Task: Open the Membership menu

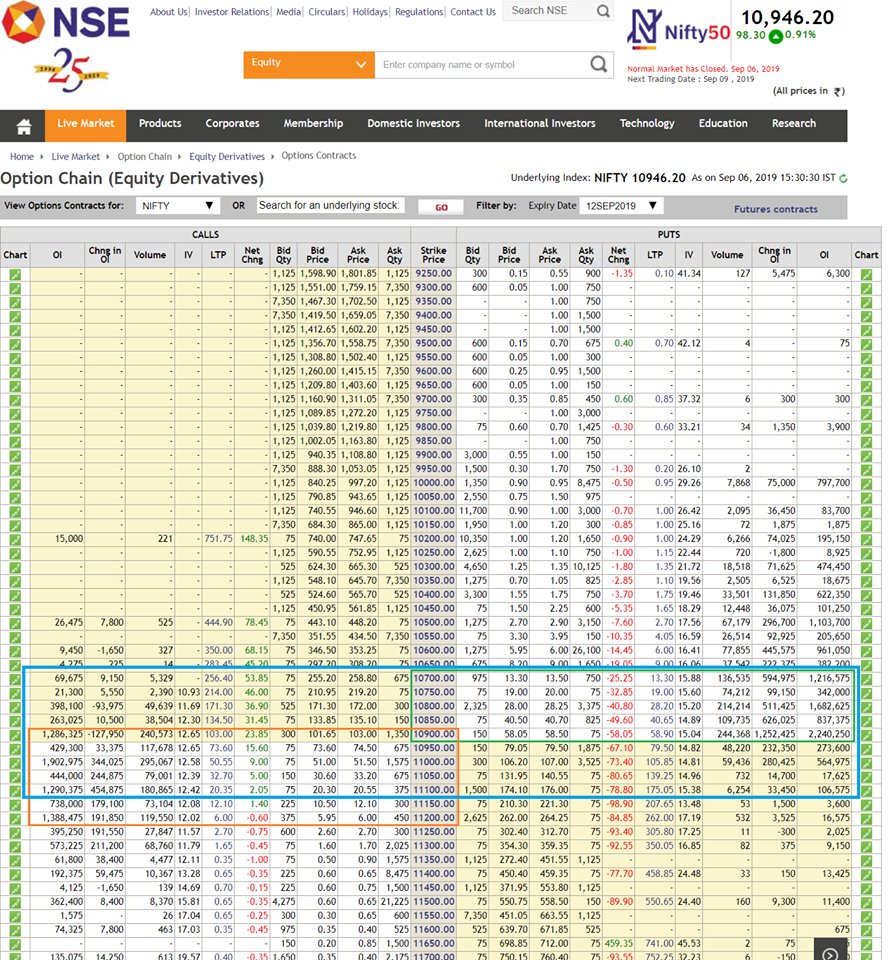Action: (x=313, y=124)
